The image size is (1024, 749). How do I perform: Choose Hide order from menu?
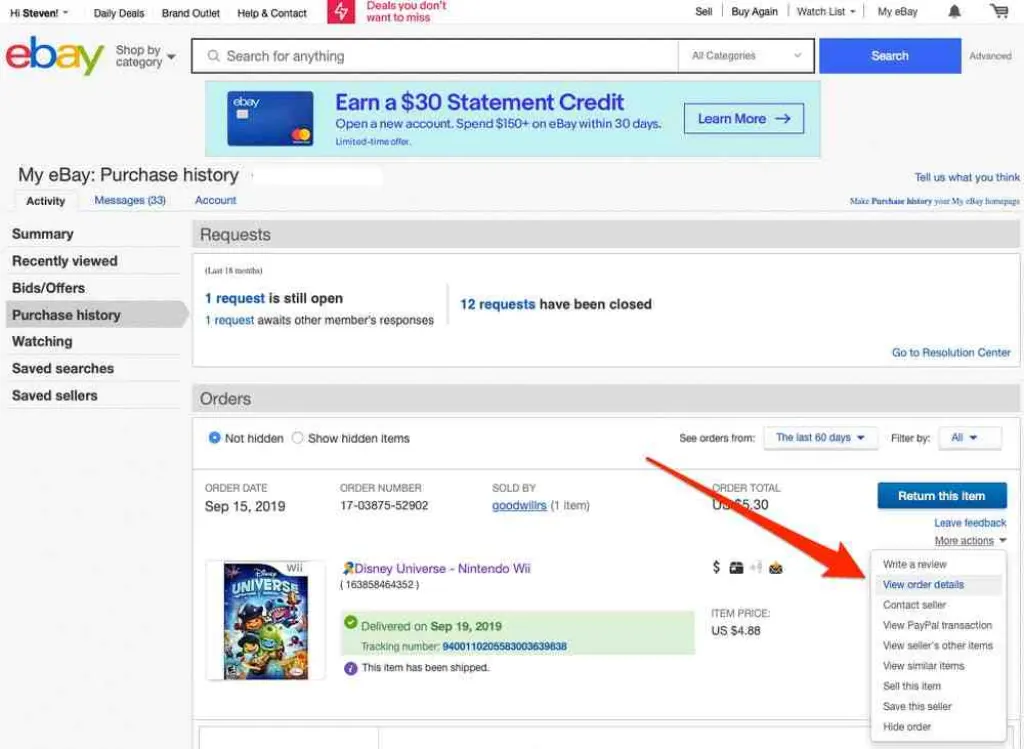tap(906, 726)
